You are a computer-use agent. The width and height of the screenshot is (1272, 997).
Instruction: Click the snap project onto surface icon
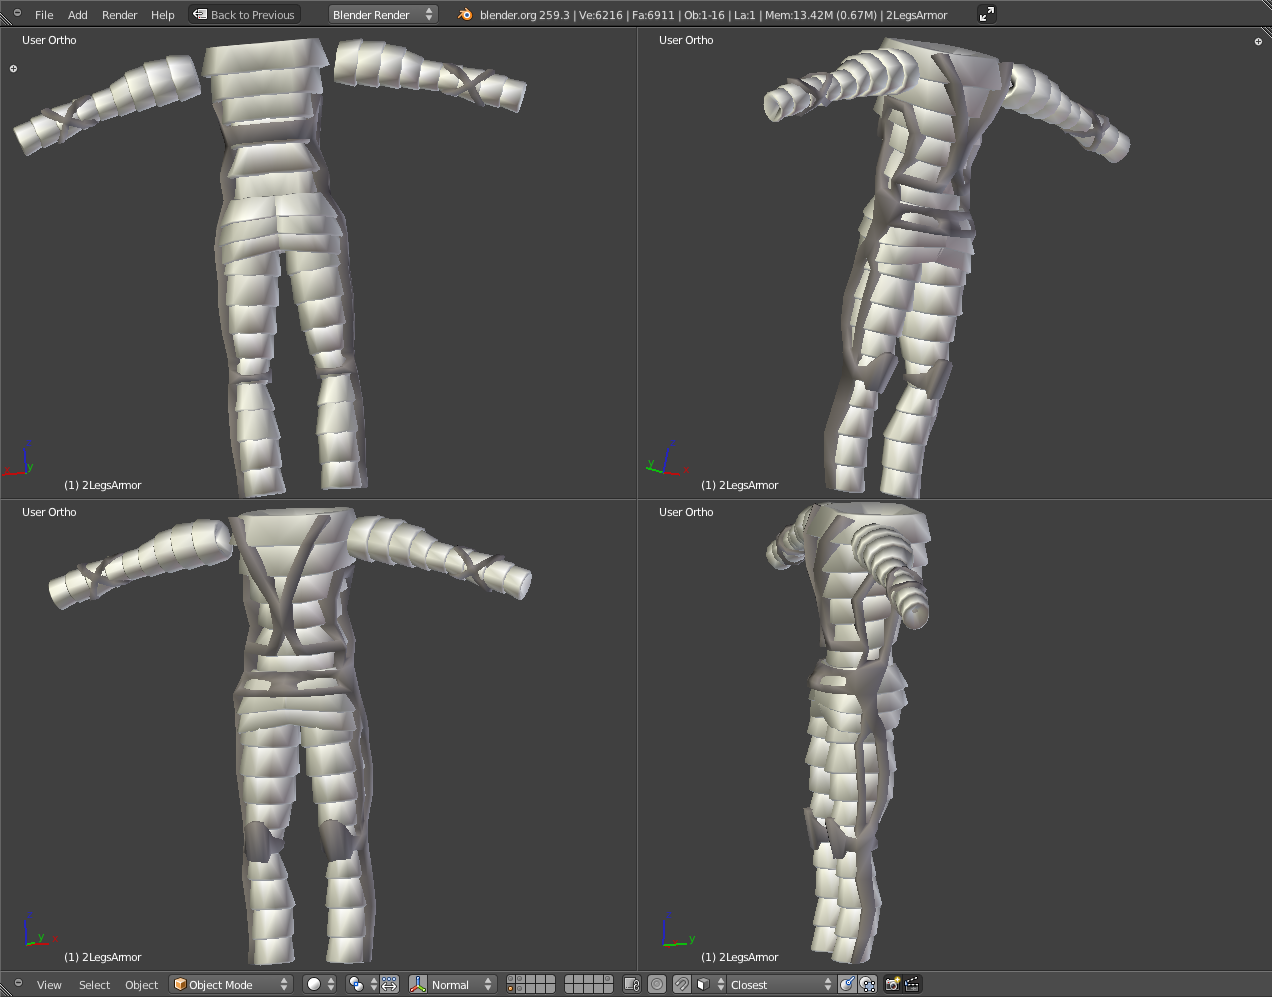pos(867,984)
